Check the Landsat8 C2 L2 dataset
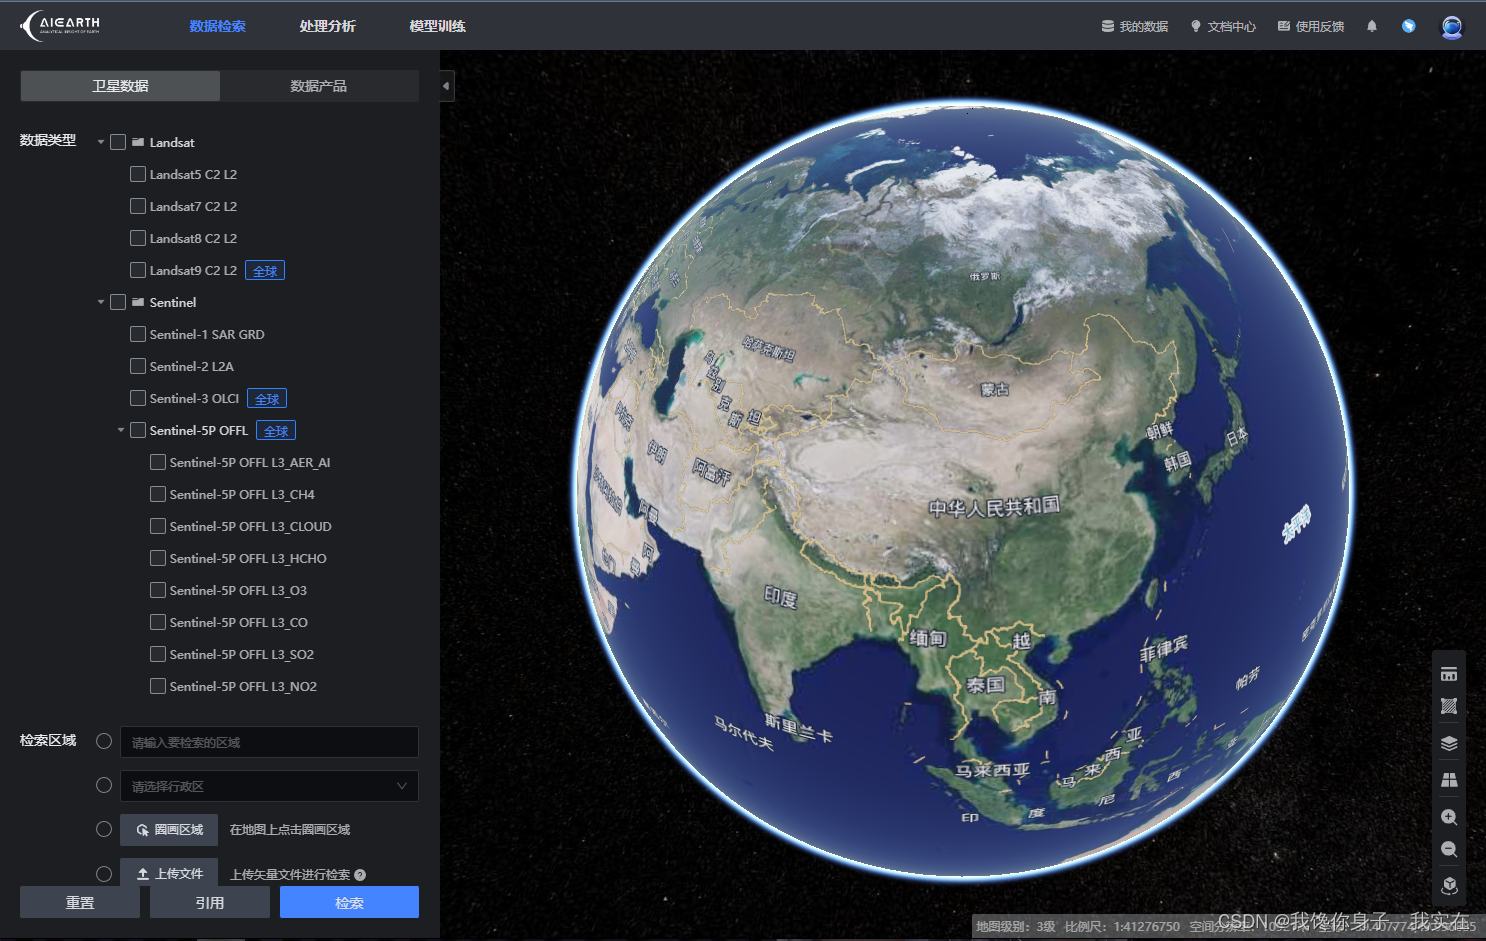The height and width of the screenshot is (941, 1486). [137, 238]
